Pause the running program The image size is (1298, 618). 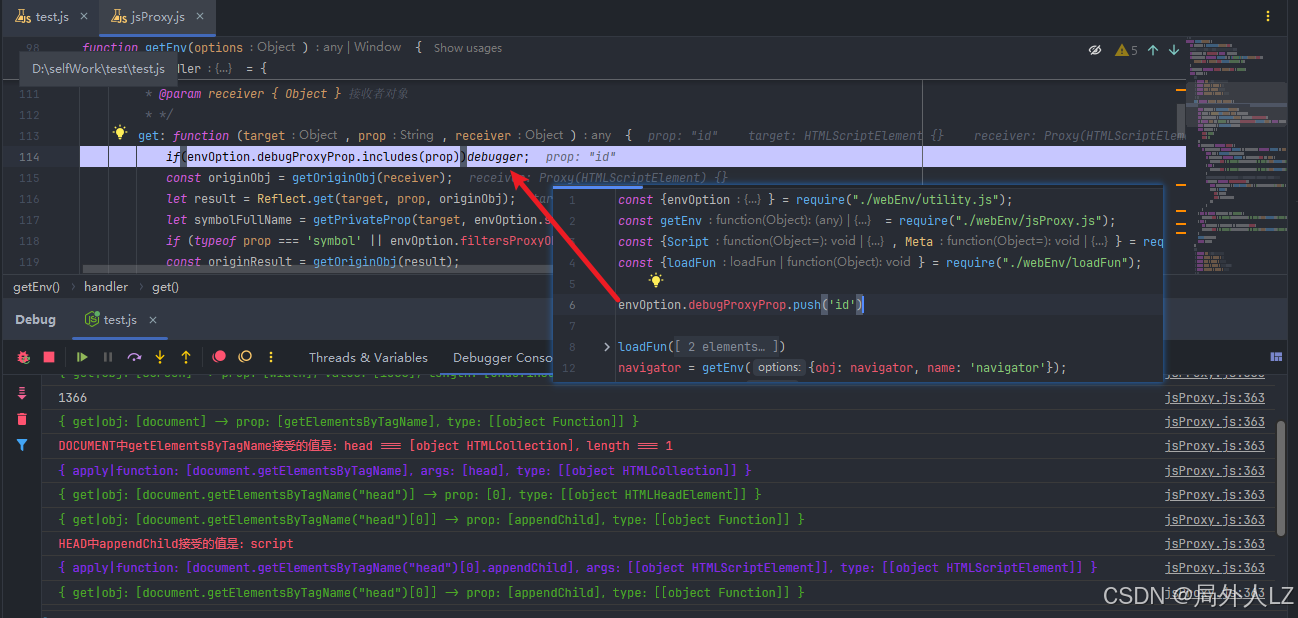pyautogui.click(x=108, y=357)
